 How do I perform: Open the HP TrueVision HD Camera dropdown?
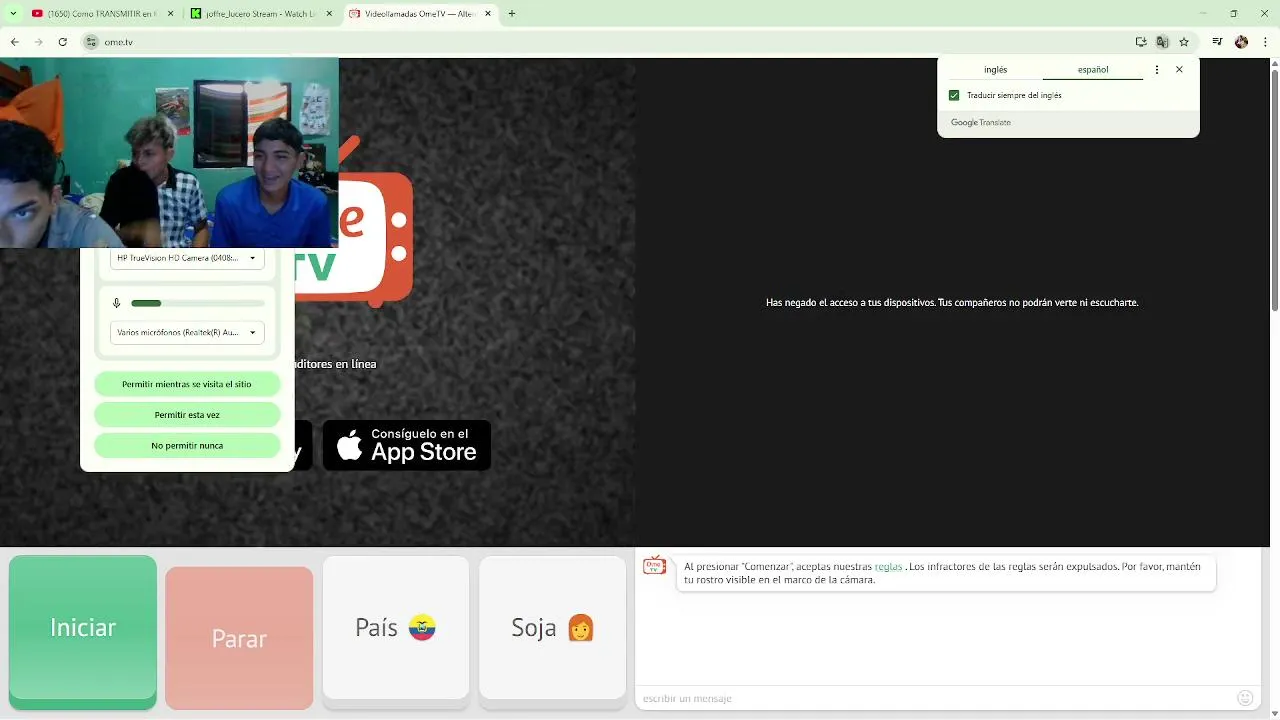[187, 258]
